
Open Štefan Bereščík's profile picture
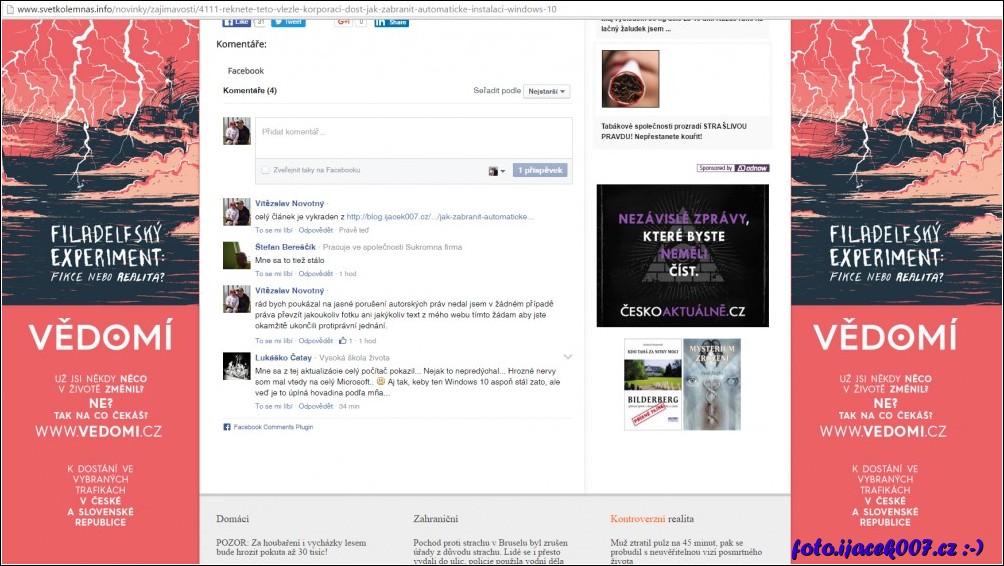pyautogui.click(x=237, y=255)
